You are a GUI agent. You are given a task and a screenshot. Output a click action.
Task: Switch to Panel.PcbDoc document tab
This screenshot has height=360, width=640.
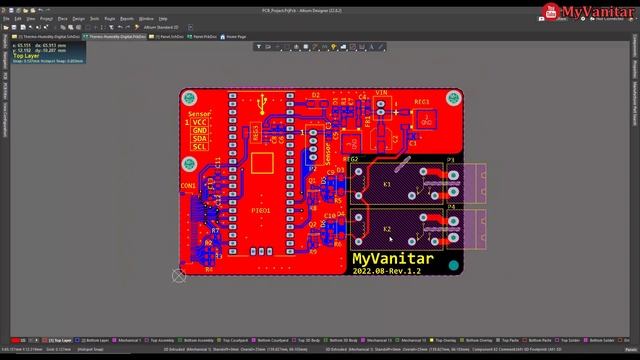[x=202, y=37]
